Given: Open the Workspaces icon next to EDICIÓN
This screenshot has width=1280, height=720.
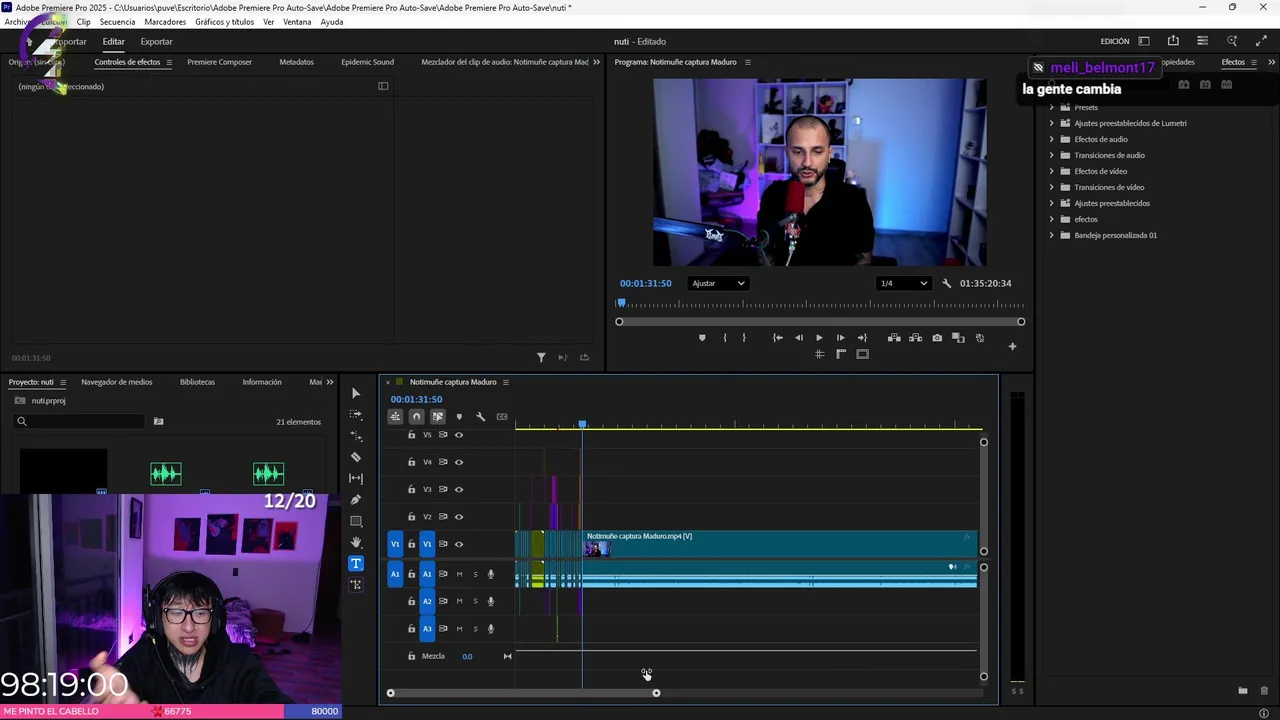Looking at the screenshot, I should pos(1144,41).
